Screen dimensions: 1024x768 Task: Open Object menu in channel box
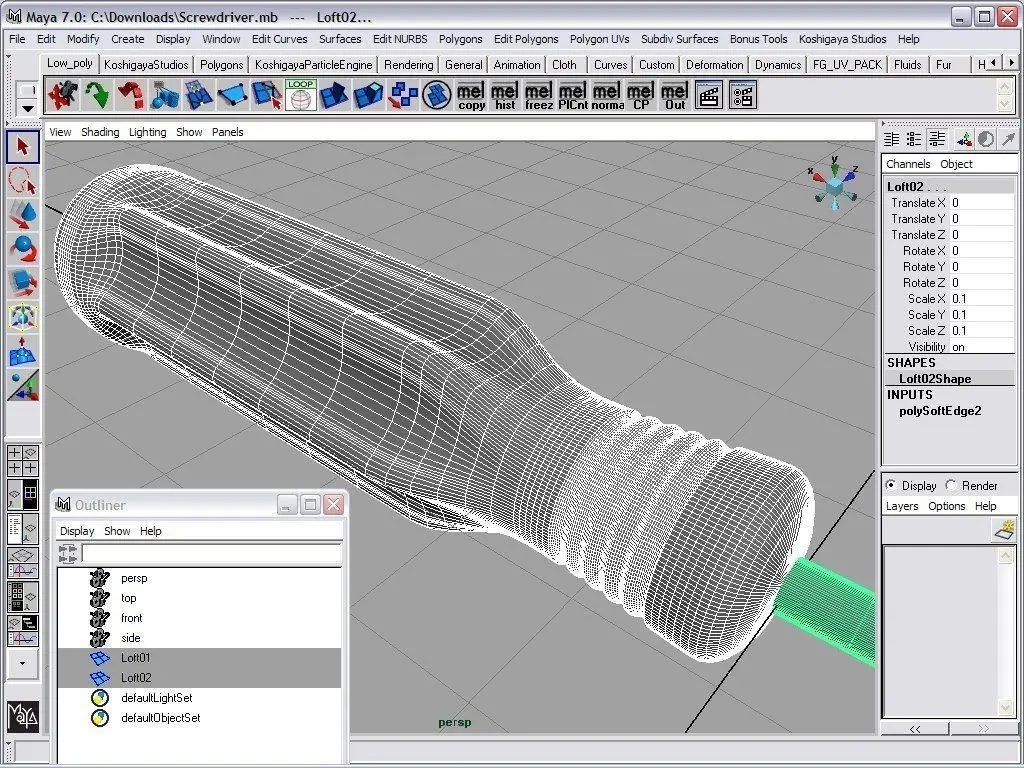956,164
